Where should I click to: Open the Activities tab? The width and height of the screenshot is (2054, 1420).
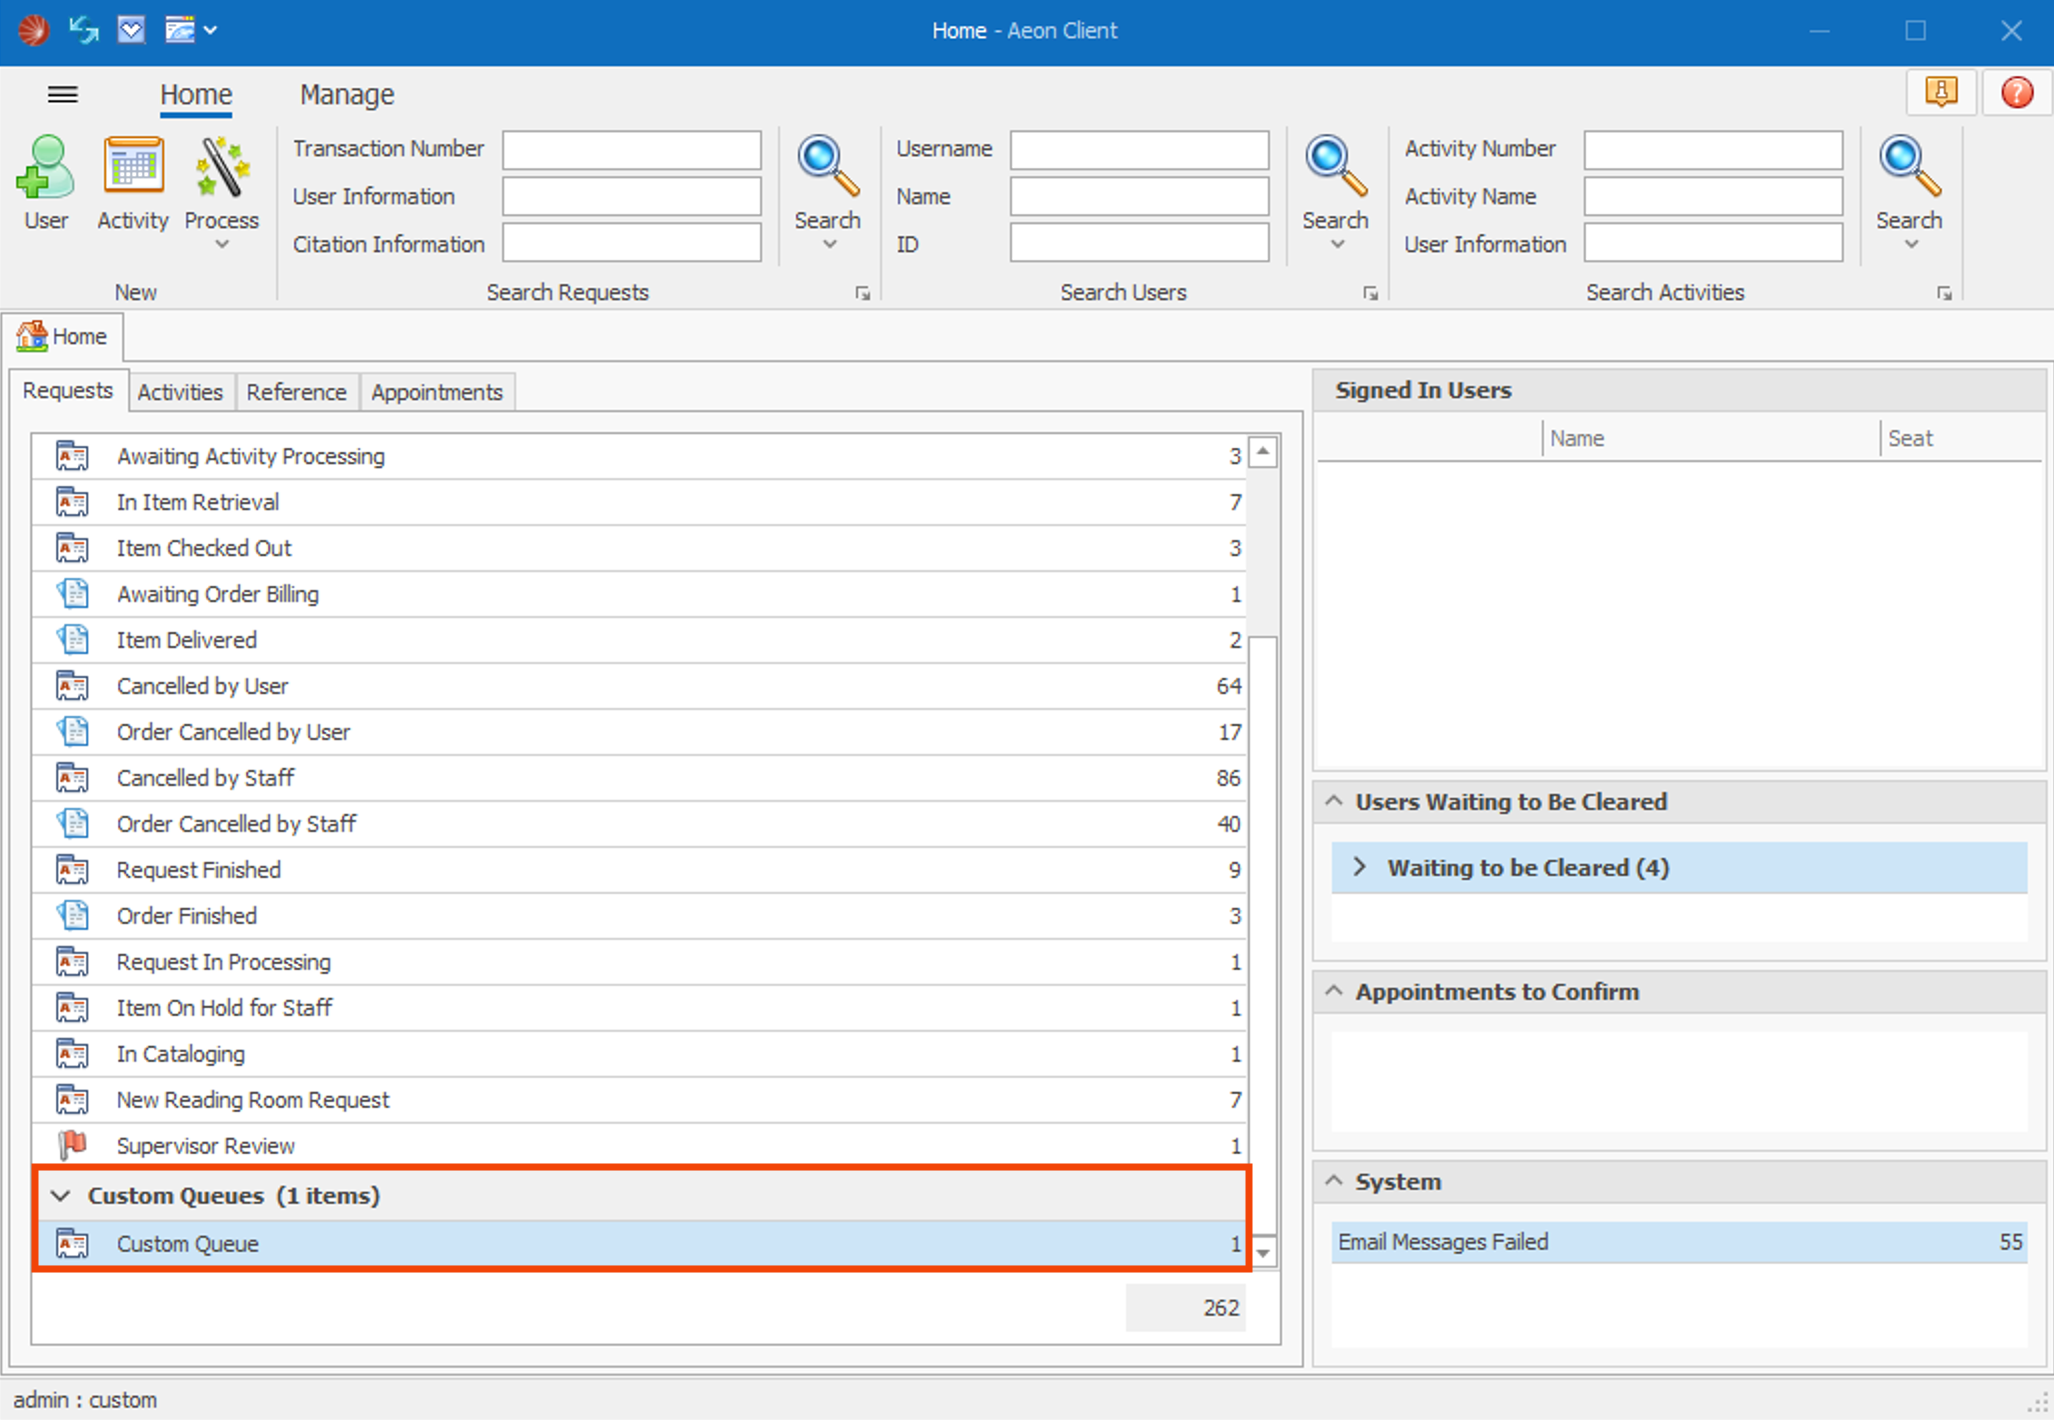coord(180,391)
